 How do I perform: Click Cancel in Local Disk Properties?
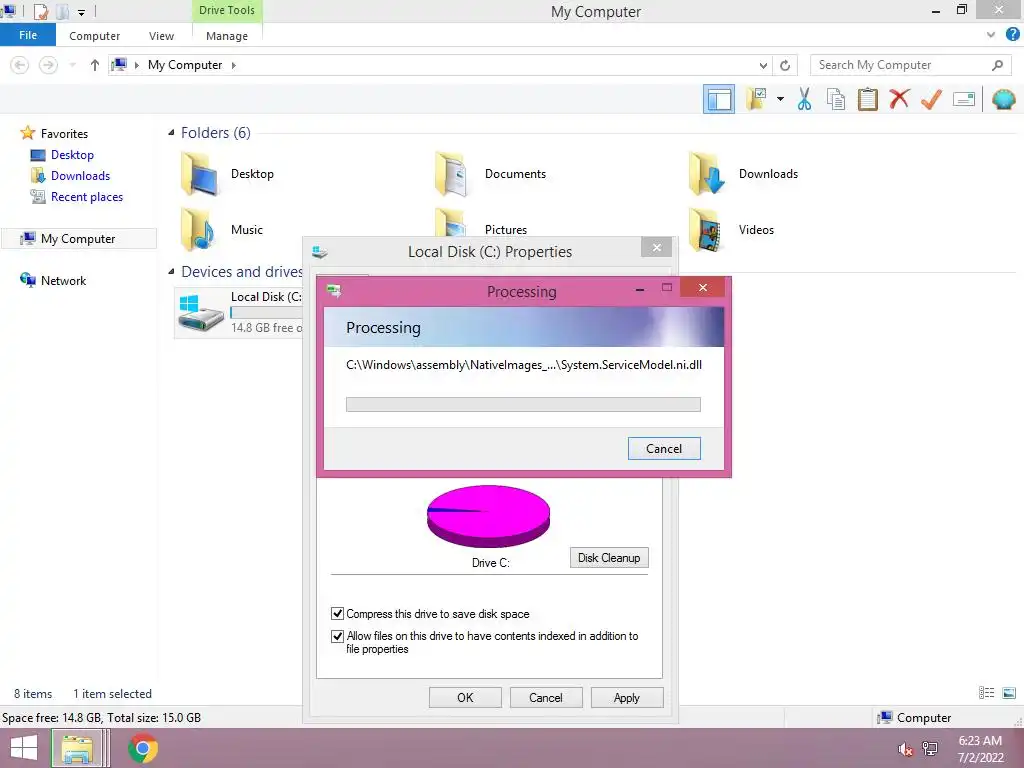[545, 697]
